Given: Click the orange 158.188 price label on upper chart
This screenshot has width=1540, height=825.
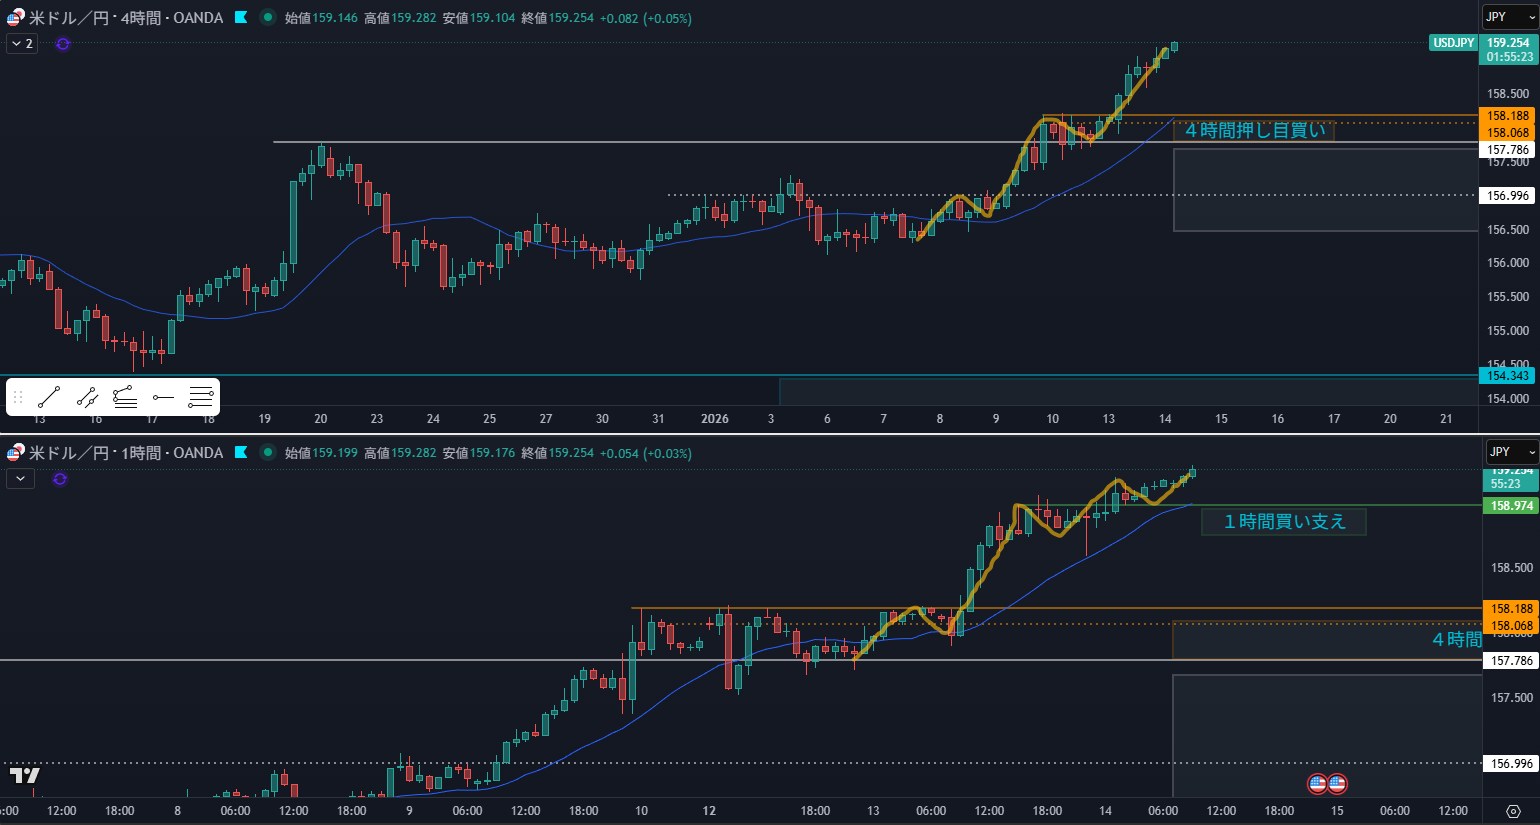Looking at the screenshot, I should pos(1507,116).
